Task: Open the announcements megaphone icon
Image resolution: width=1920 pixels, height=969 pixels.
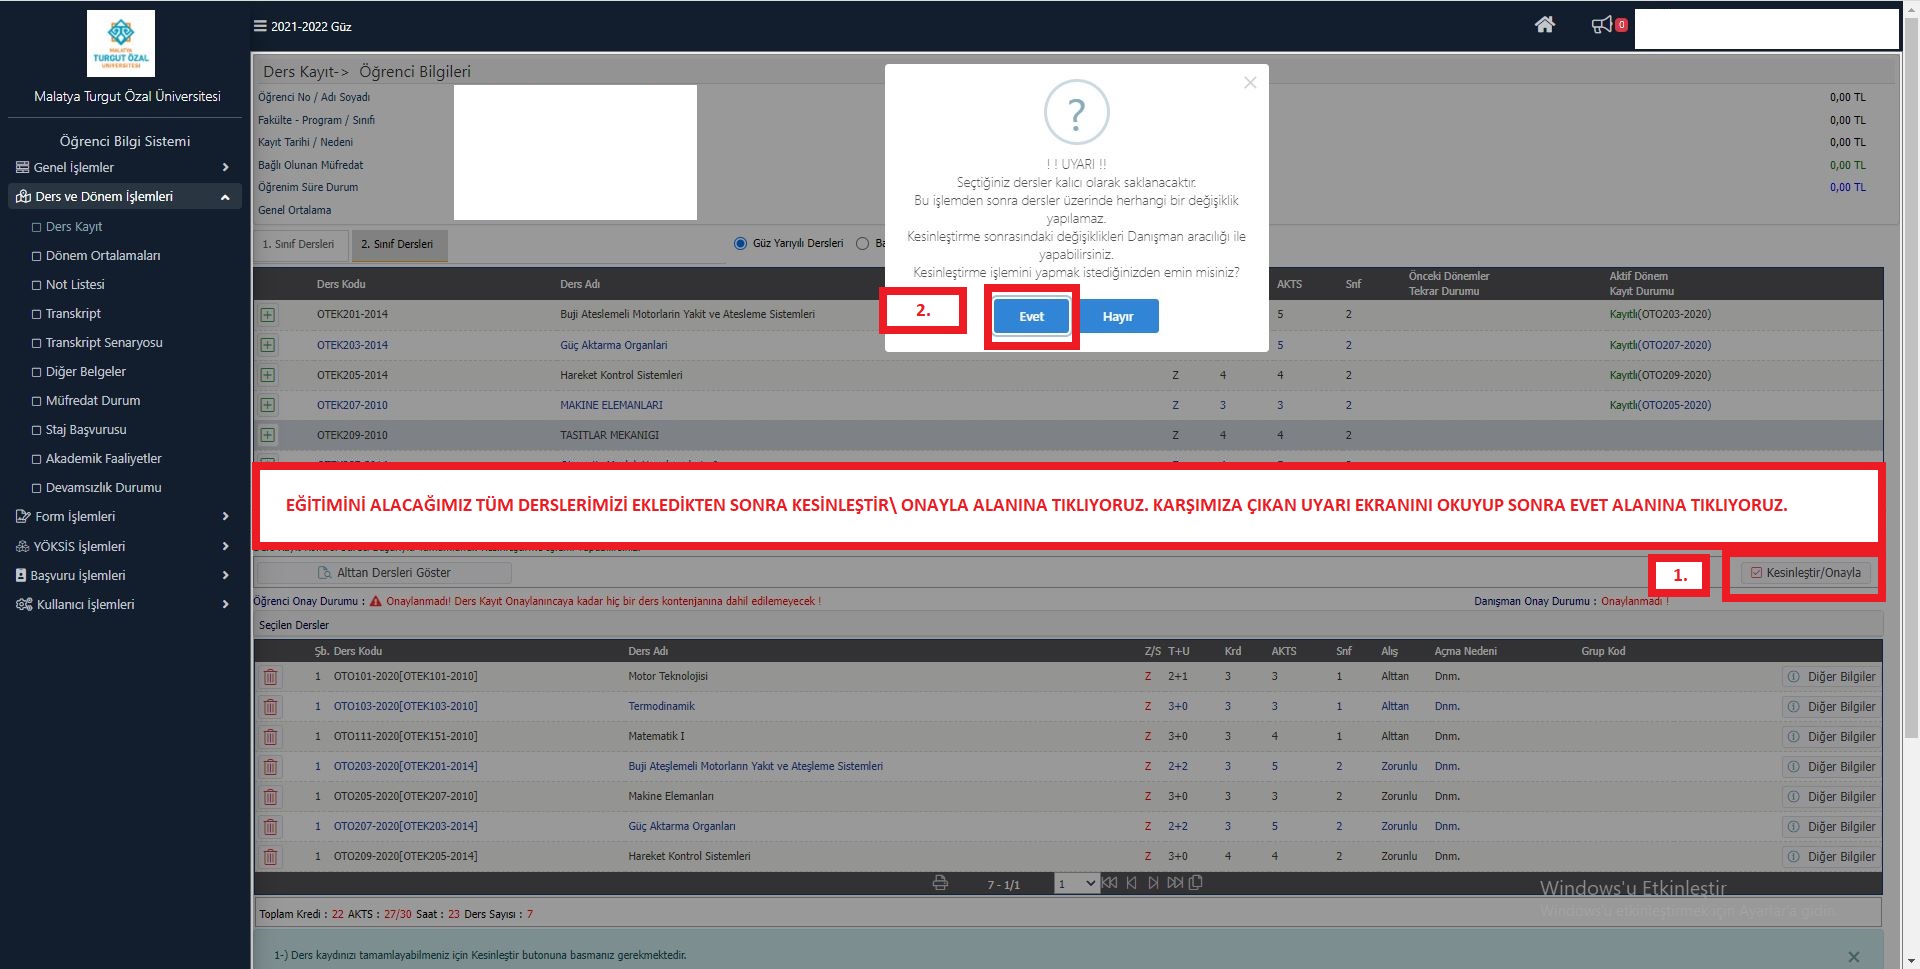Action: tap(1602, 25)
